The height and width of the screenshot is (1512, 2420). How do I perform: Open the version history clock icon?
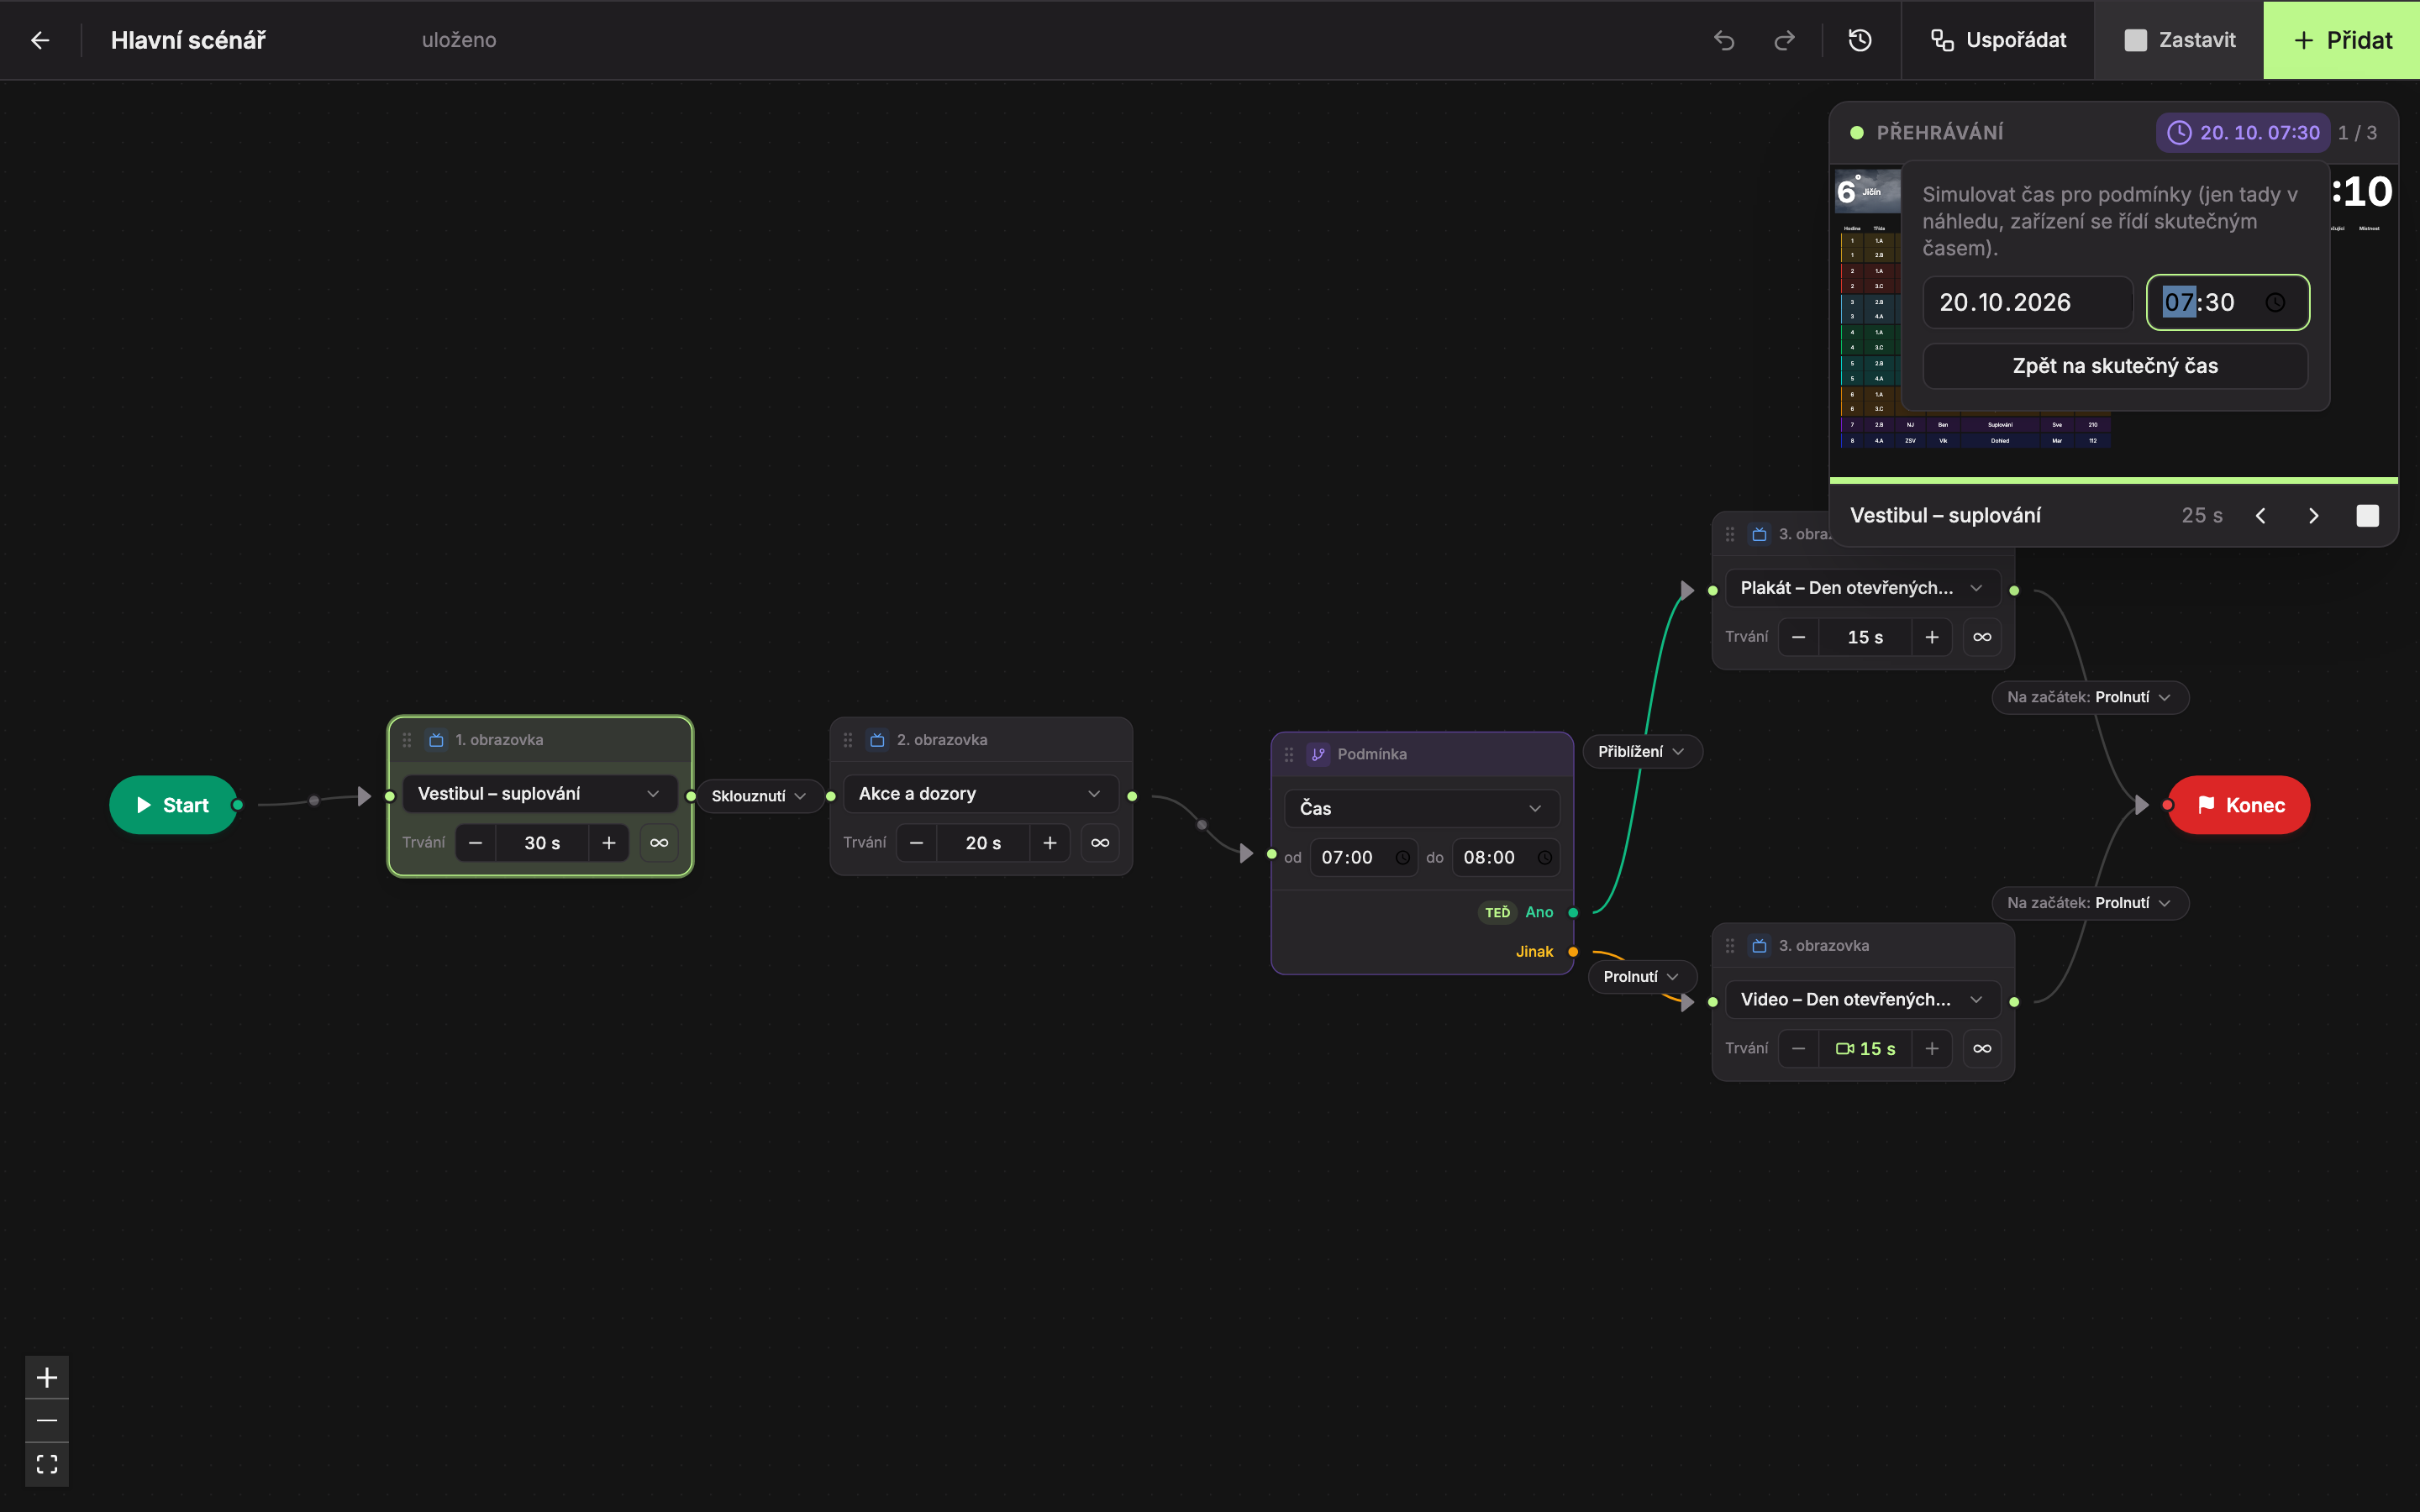tap(1860, 40)
